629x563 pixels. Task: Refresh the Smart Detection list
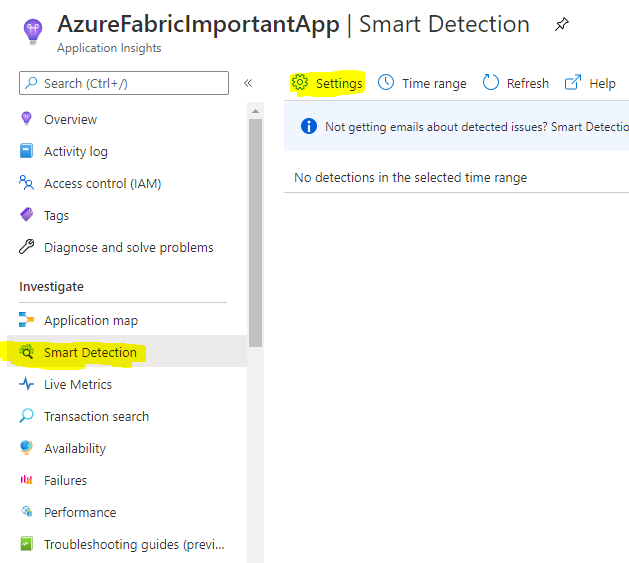point(516,83)
